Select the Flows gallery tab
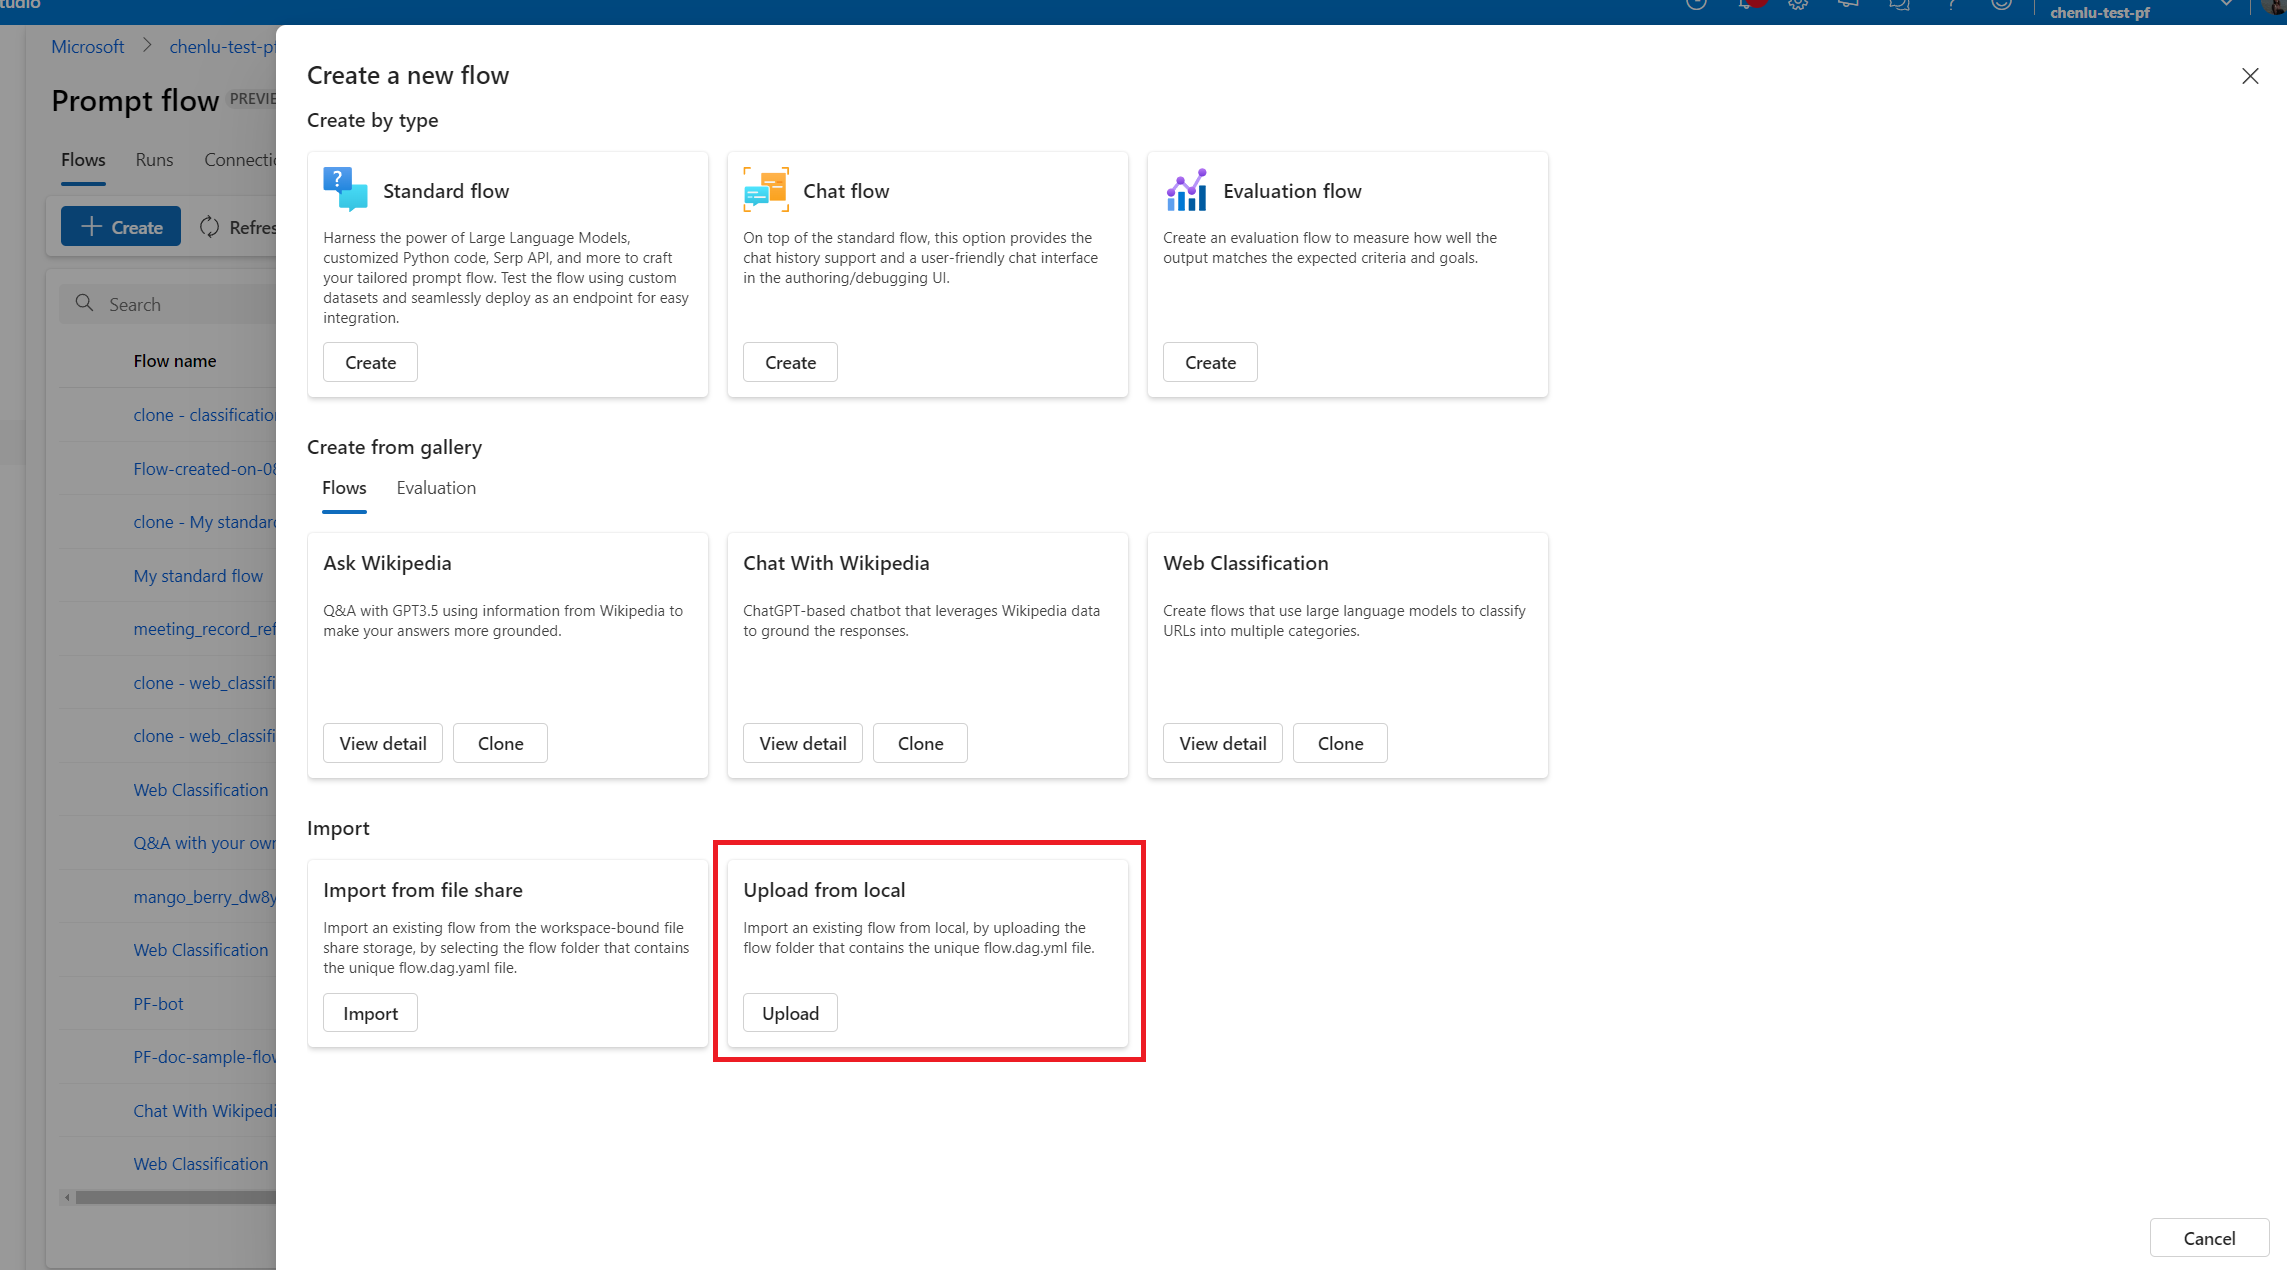2287x1270 pixels. click(x=344, y=488)
